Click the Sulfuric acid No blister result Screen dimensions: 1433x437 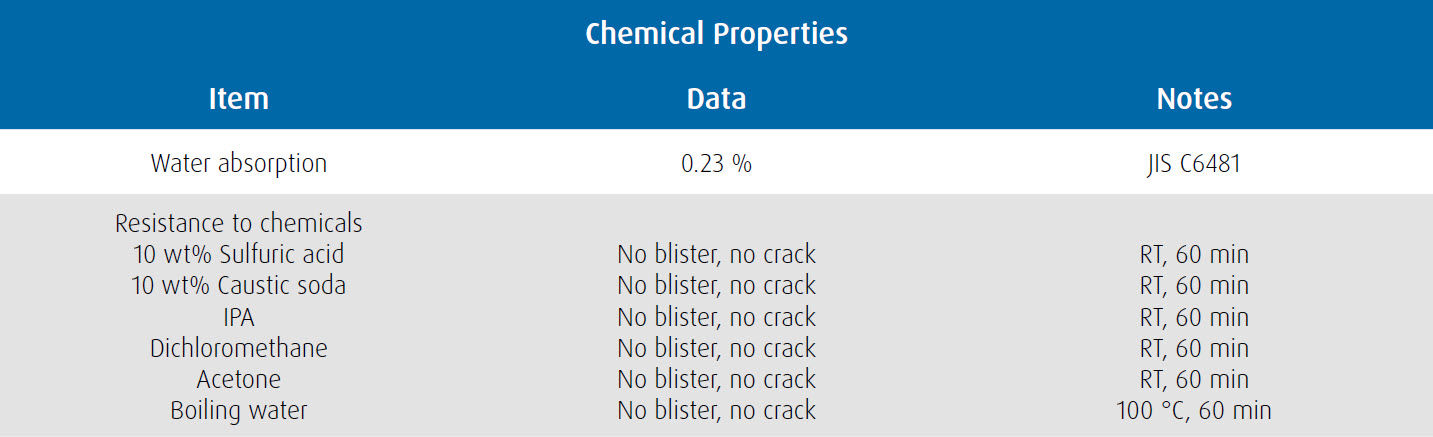tap(716, 254)
